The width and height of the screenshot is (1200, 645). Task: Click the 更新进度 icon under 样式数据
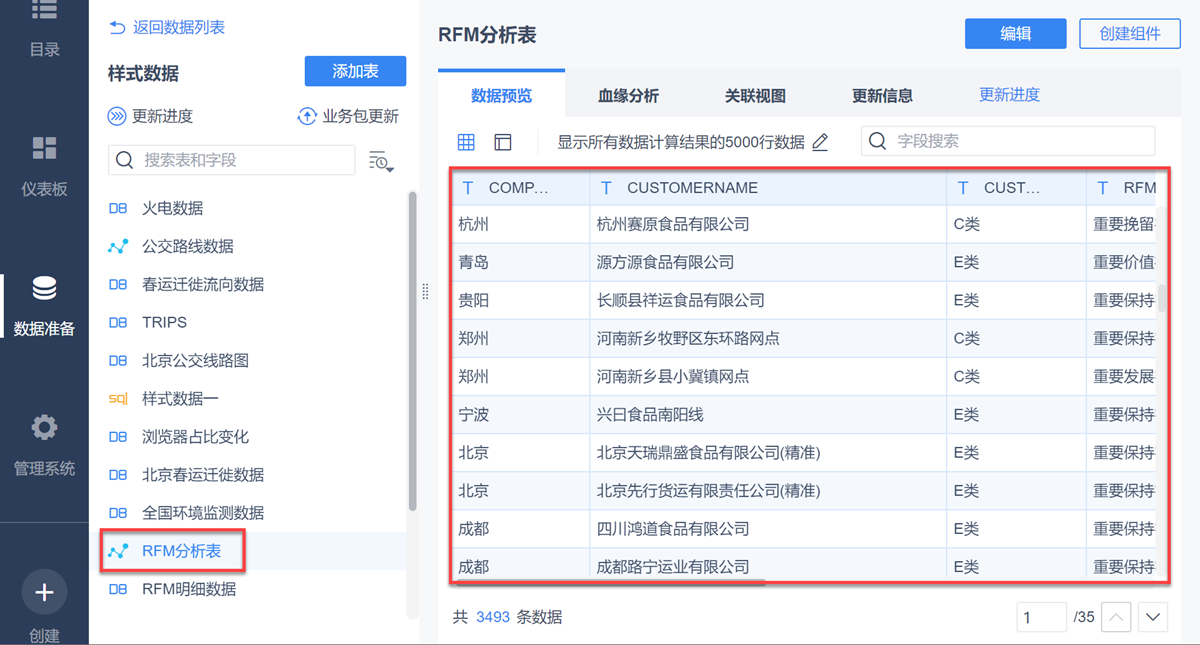click(118, 117)
